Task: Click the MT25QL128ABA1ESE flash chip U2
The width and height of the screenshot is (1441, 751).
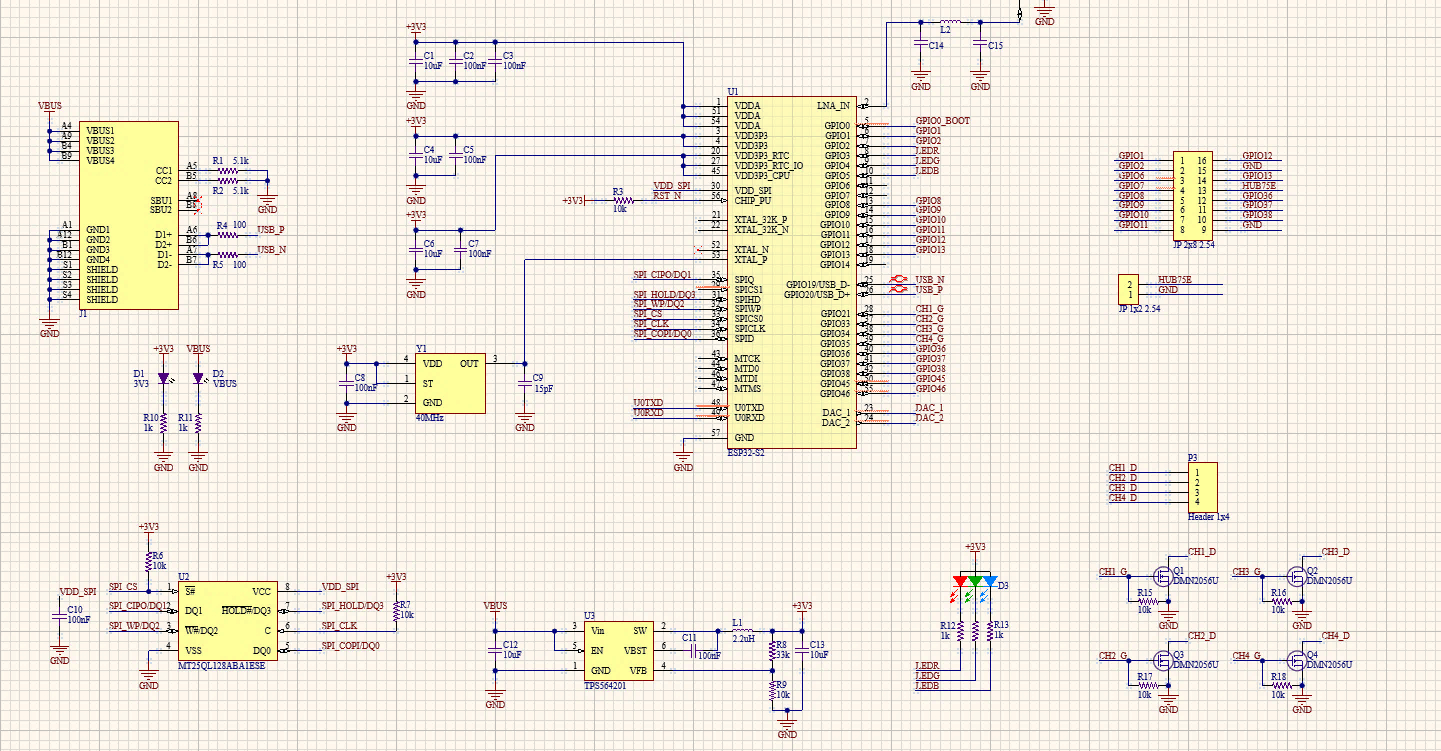Action: click(x=229, y=620)
